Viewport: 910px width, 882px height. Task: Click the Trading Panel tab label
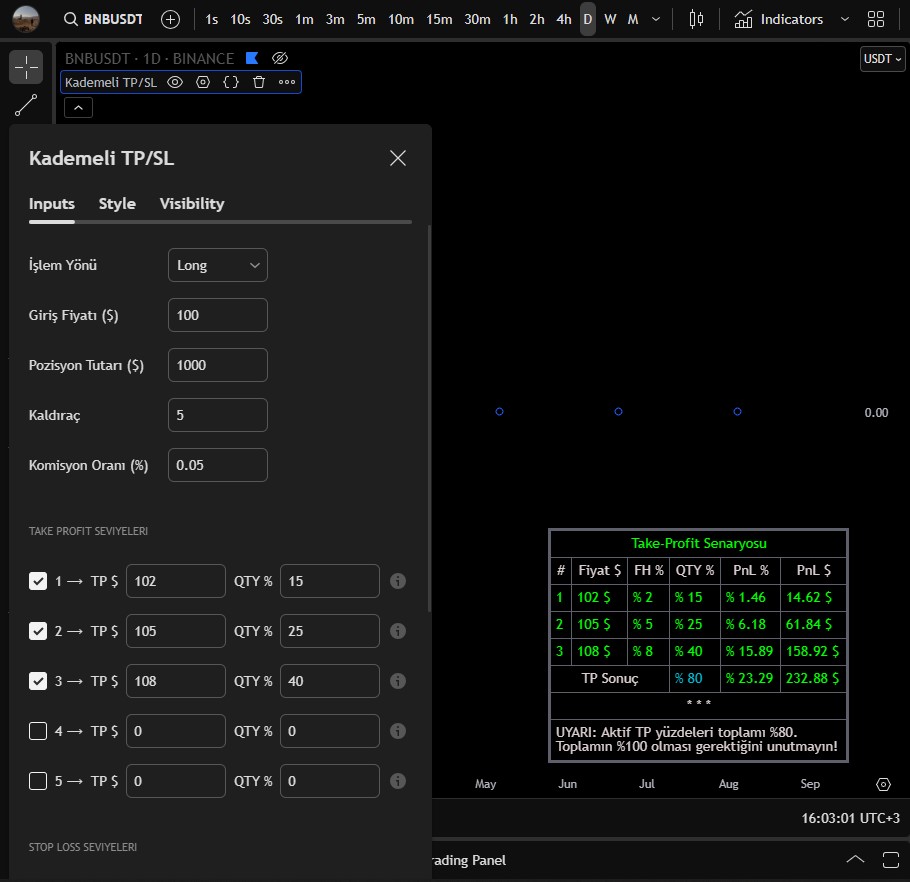[x=468, y=860]
